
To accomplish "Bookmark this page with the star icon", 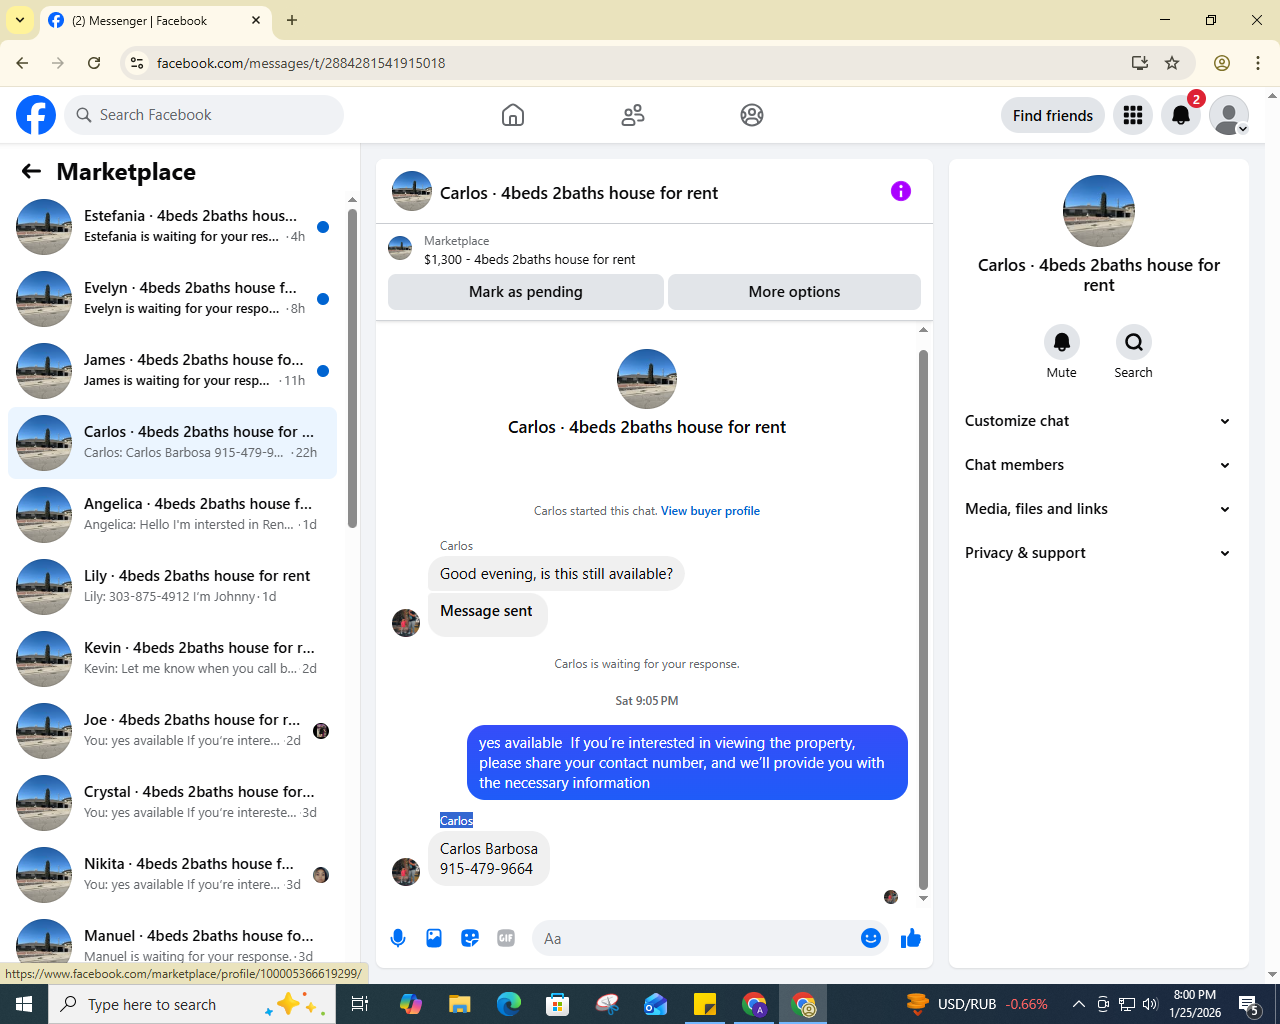I will (x=1172, y=63).
